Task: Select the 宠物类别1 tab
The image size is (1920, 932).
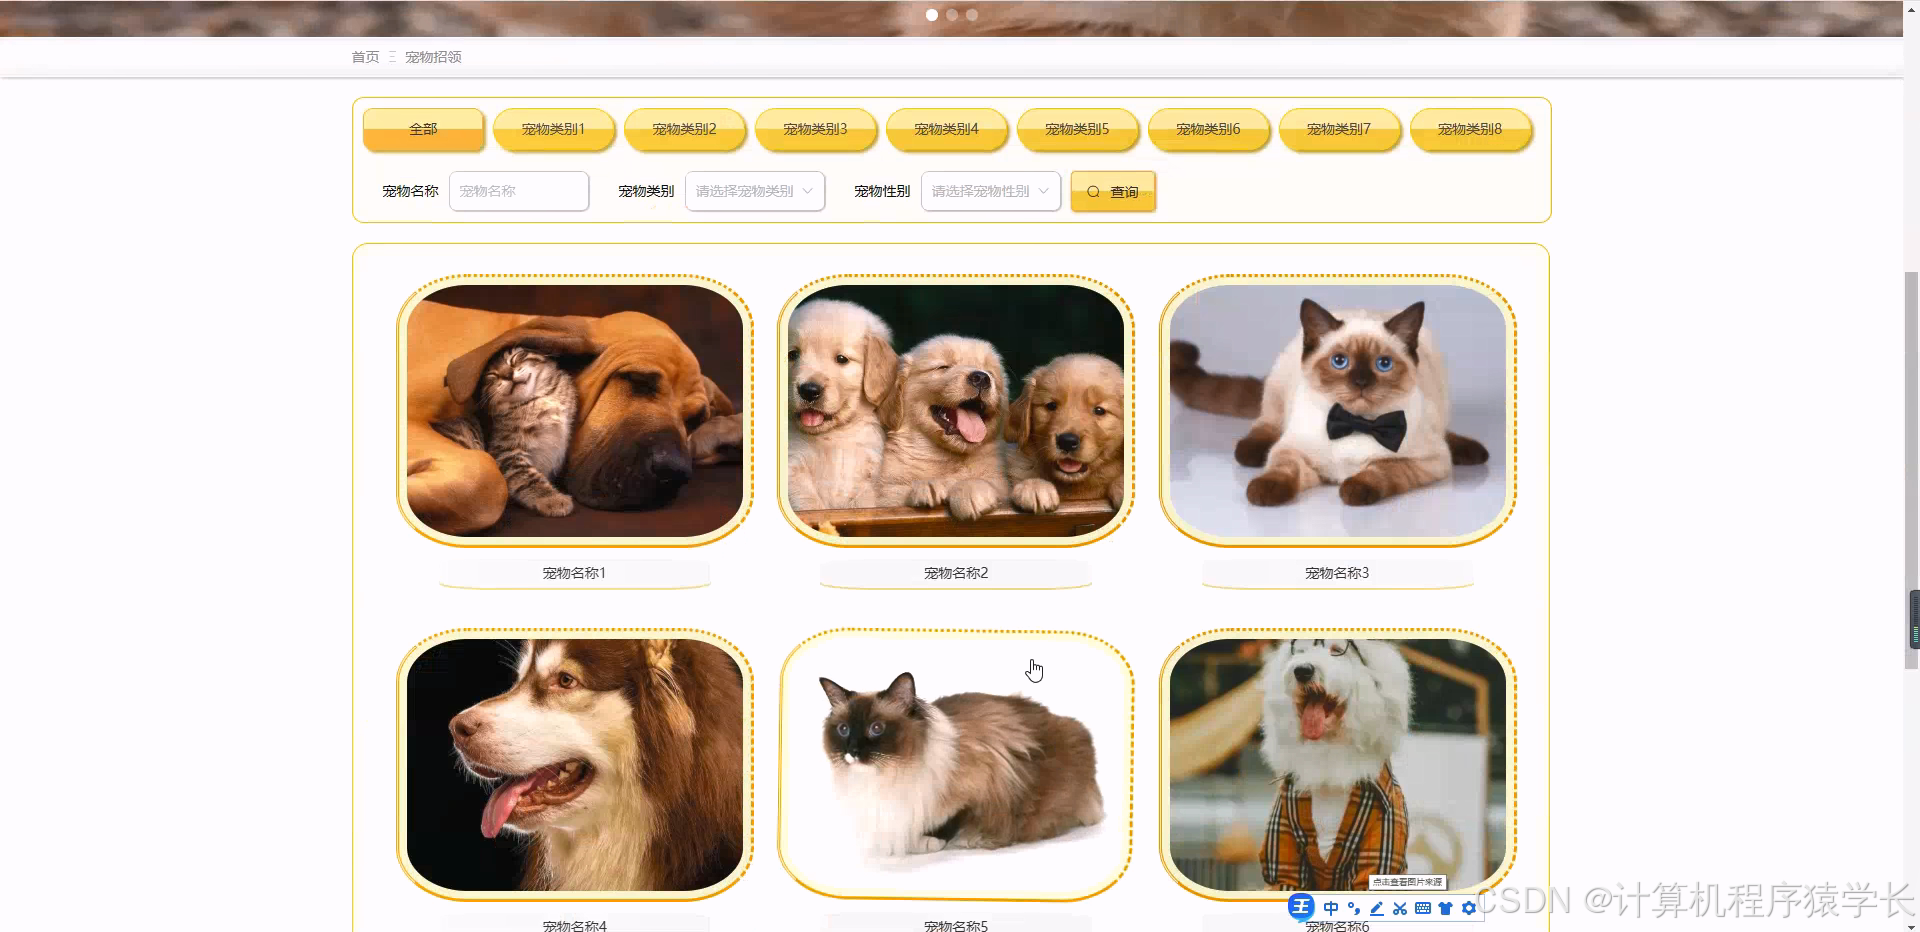Action: (554, 129)
